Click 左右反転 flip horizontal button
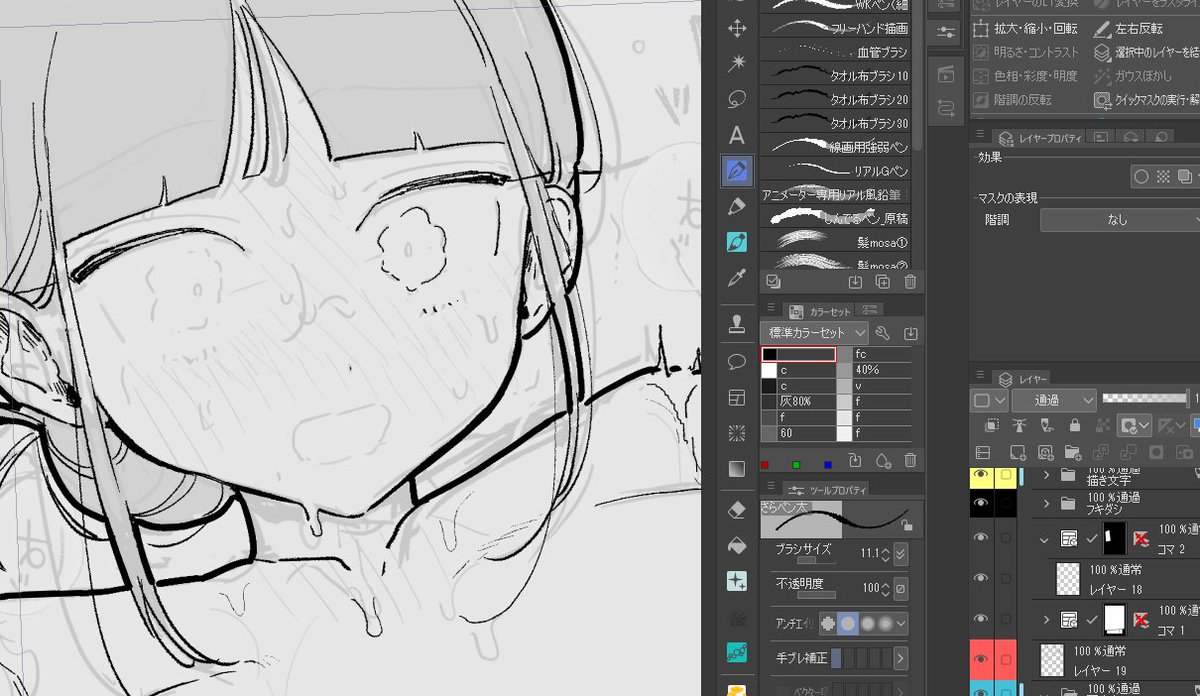Image resolution: width=1200 pixels, height=696 pixels. pos(1128,30)
